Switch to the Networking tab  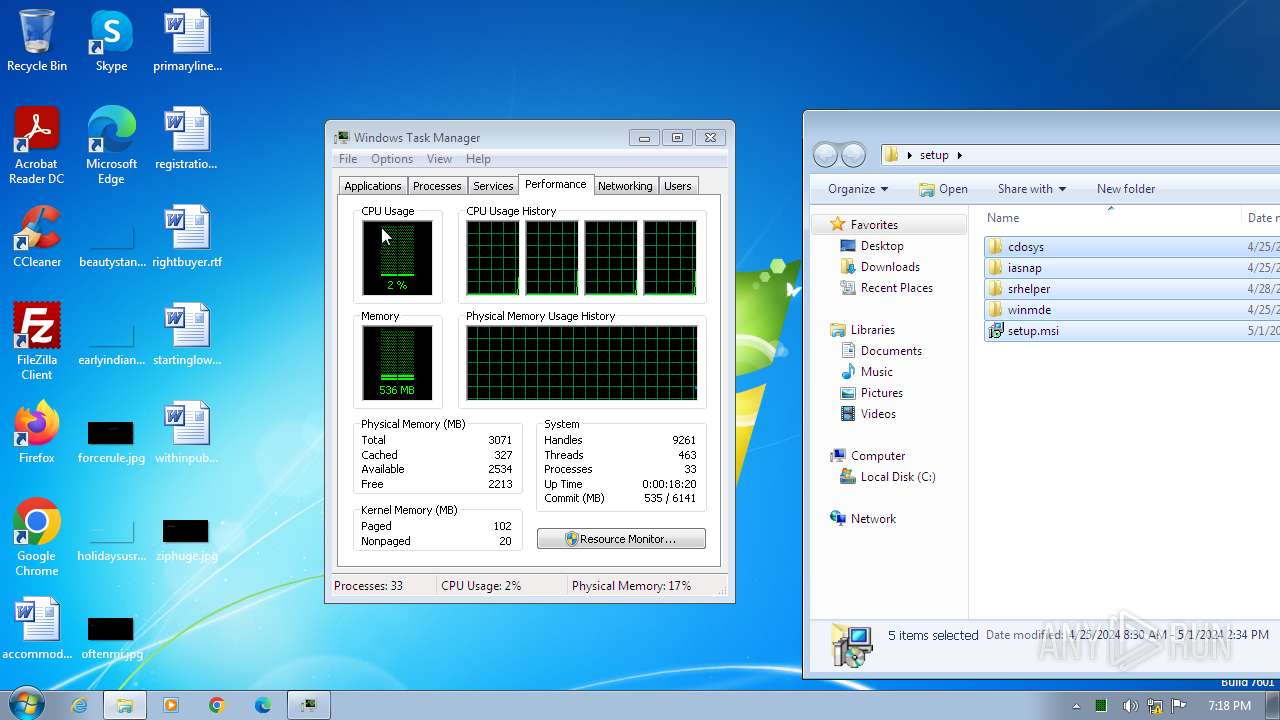[625, 186]
